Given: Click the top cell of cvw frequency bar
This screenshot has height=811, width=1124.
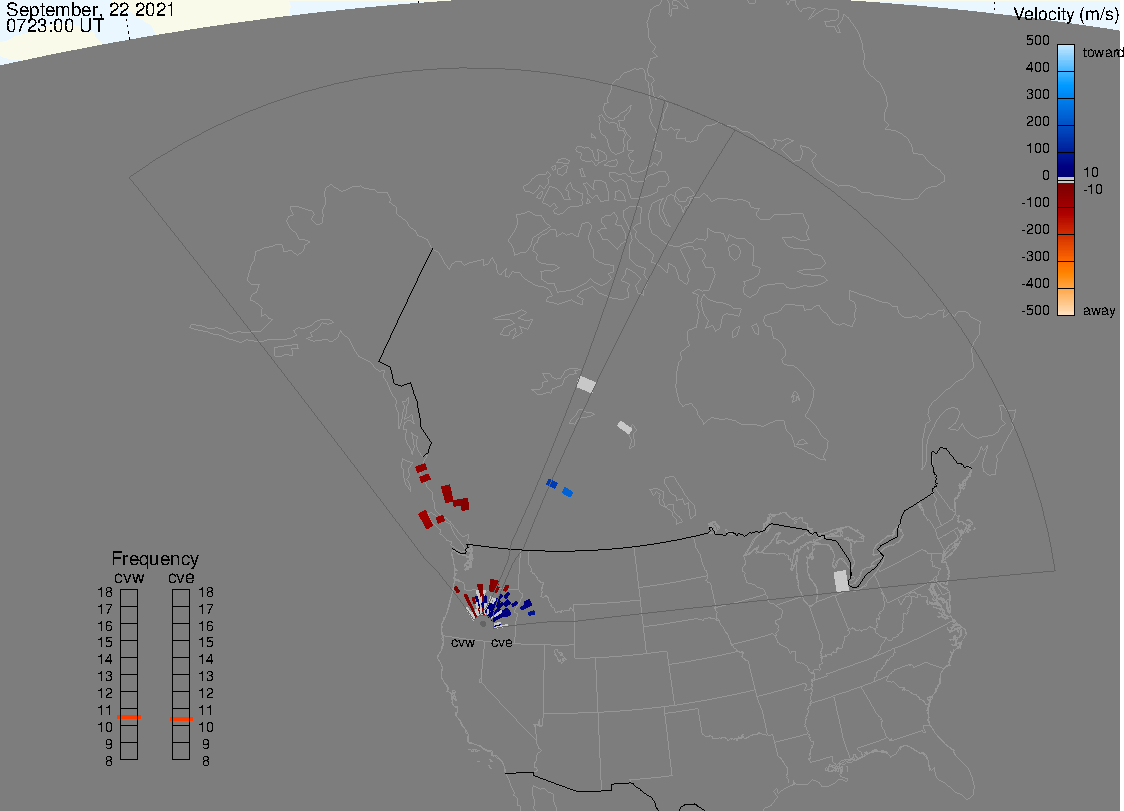Looking at the screenshot, I should (x=129, y=598).
